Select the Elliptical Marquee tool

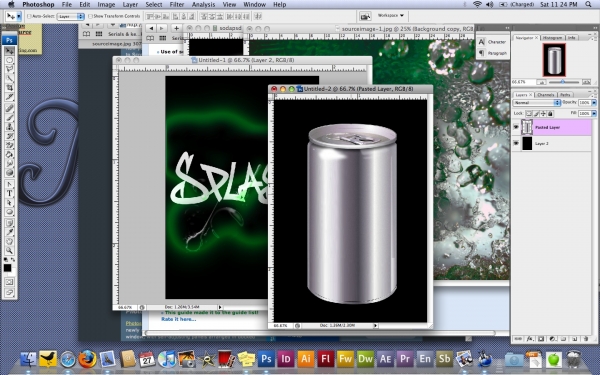tap(10, 60)
